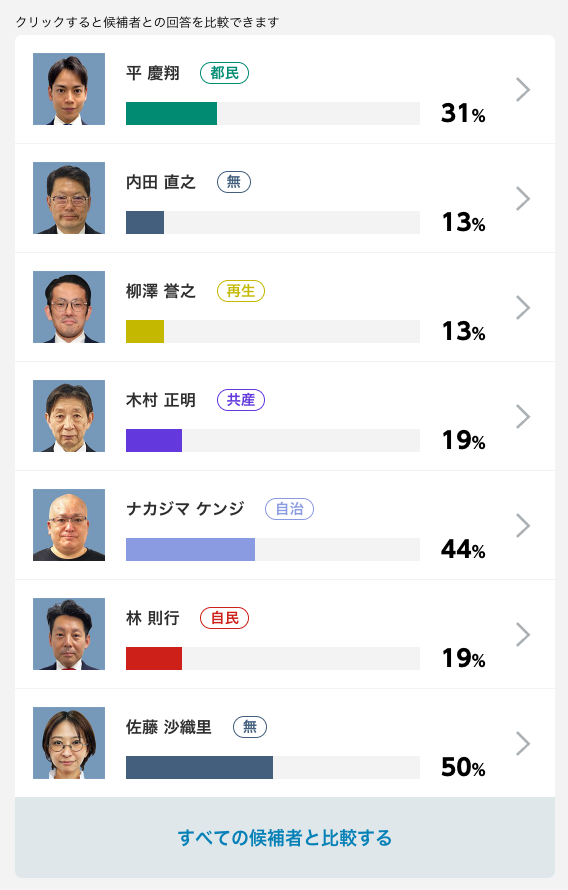
Task: Select the 自民 party tag
Action: click(225, 618)
